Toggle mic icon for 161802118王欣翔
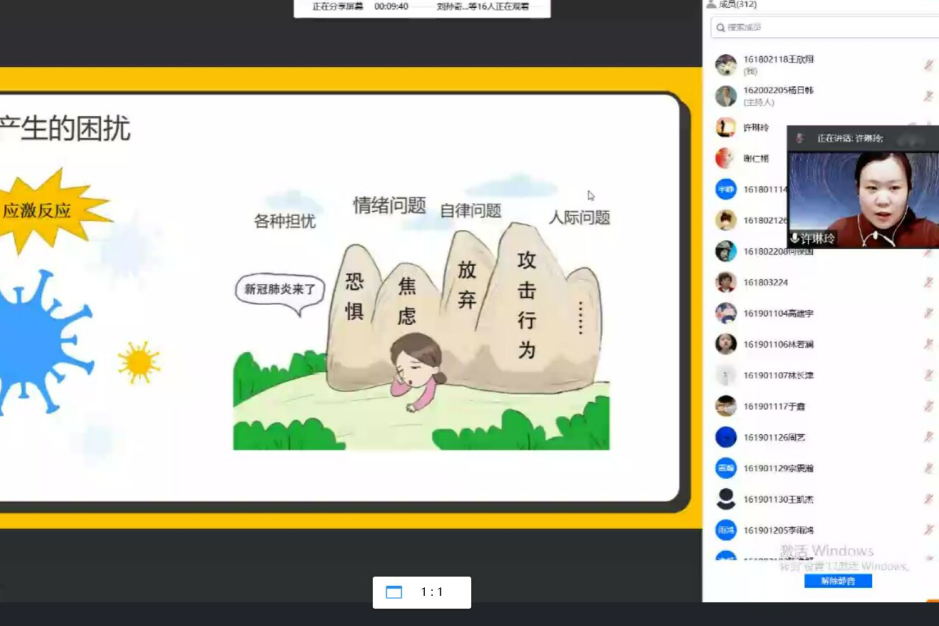Image resolution: width=939 pixels, height=626 pixels. tap(928, 65)
